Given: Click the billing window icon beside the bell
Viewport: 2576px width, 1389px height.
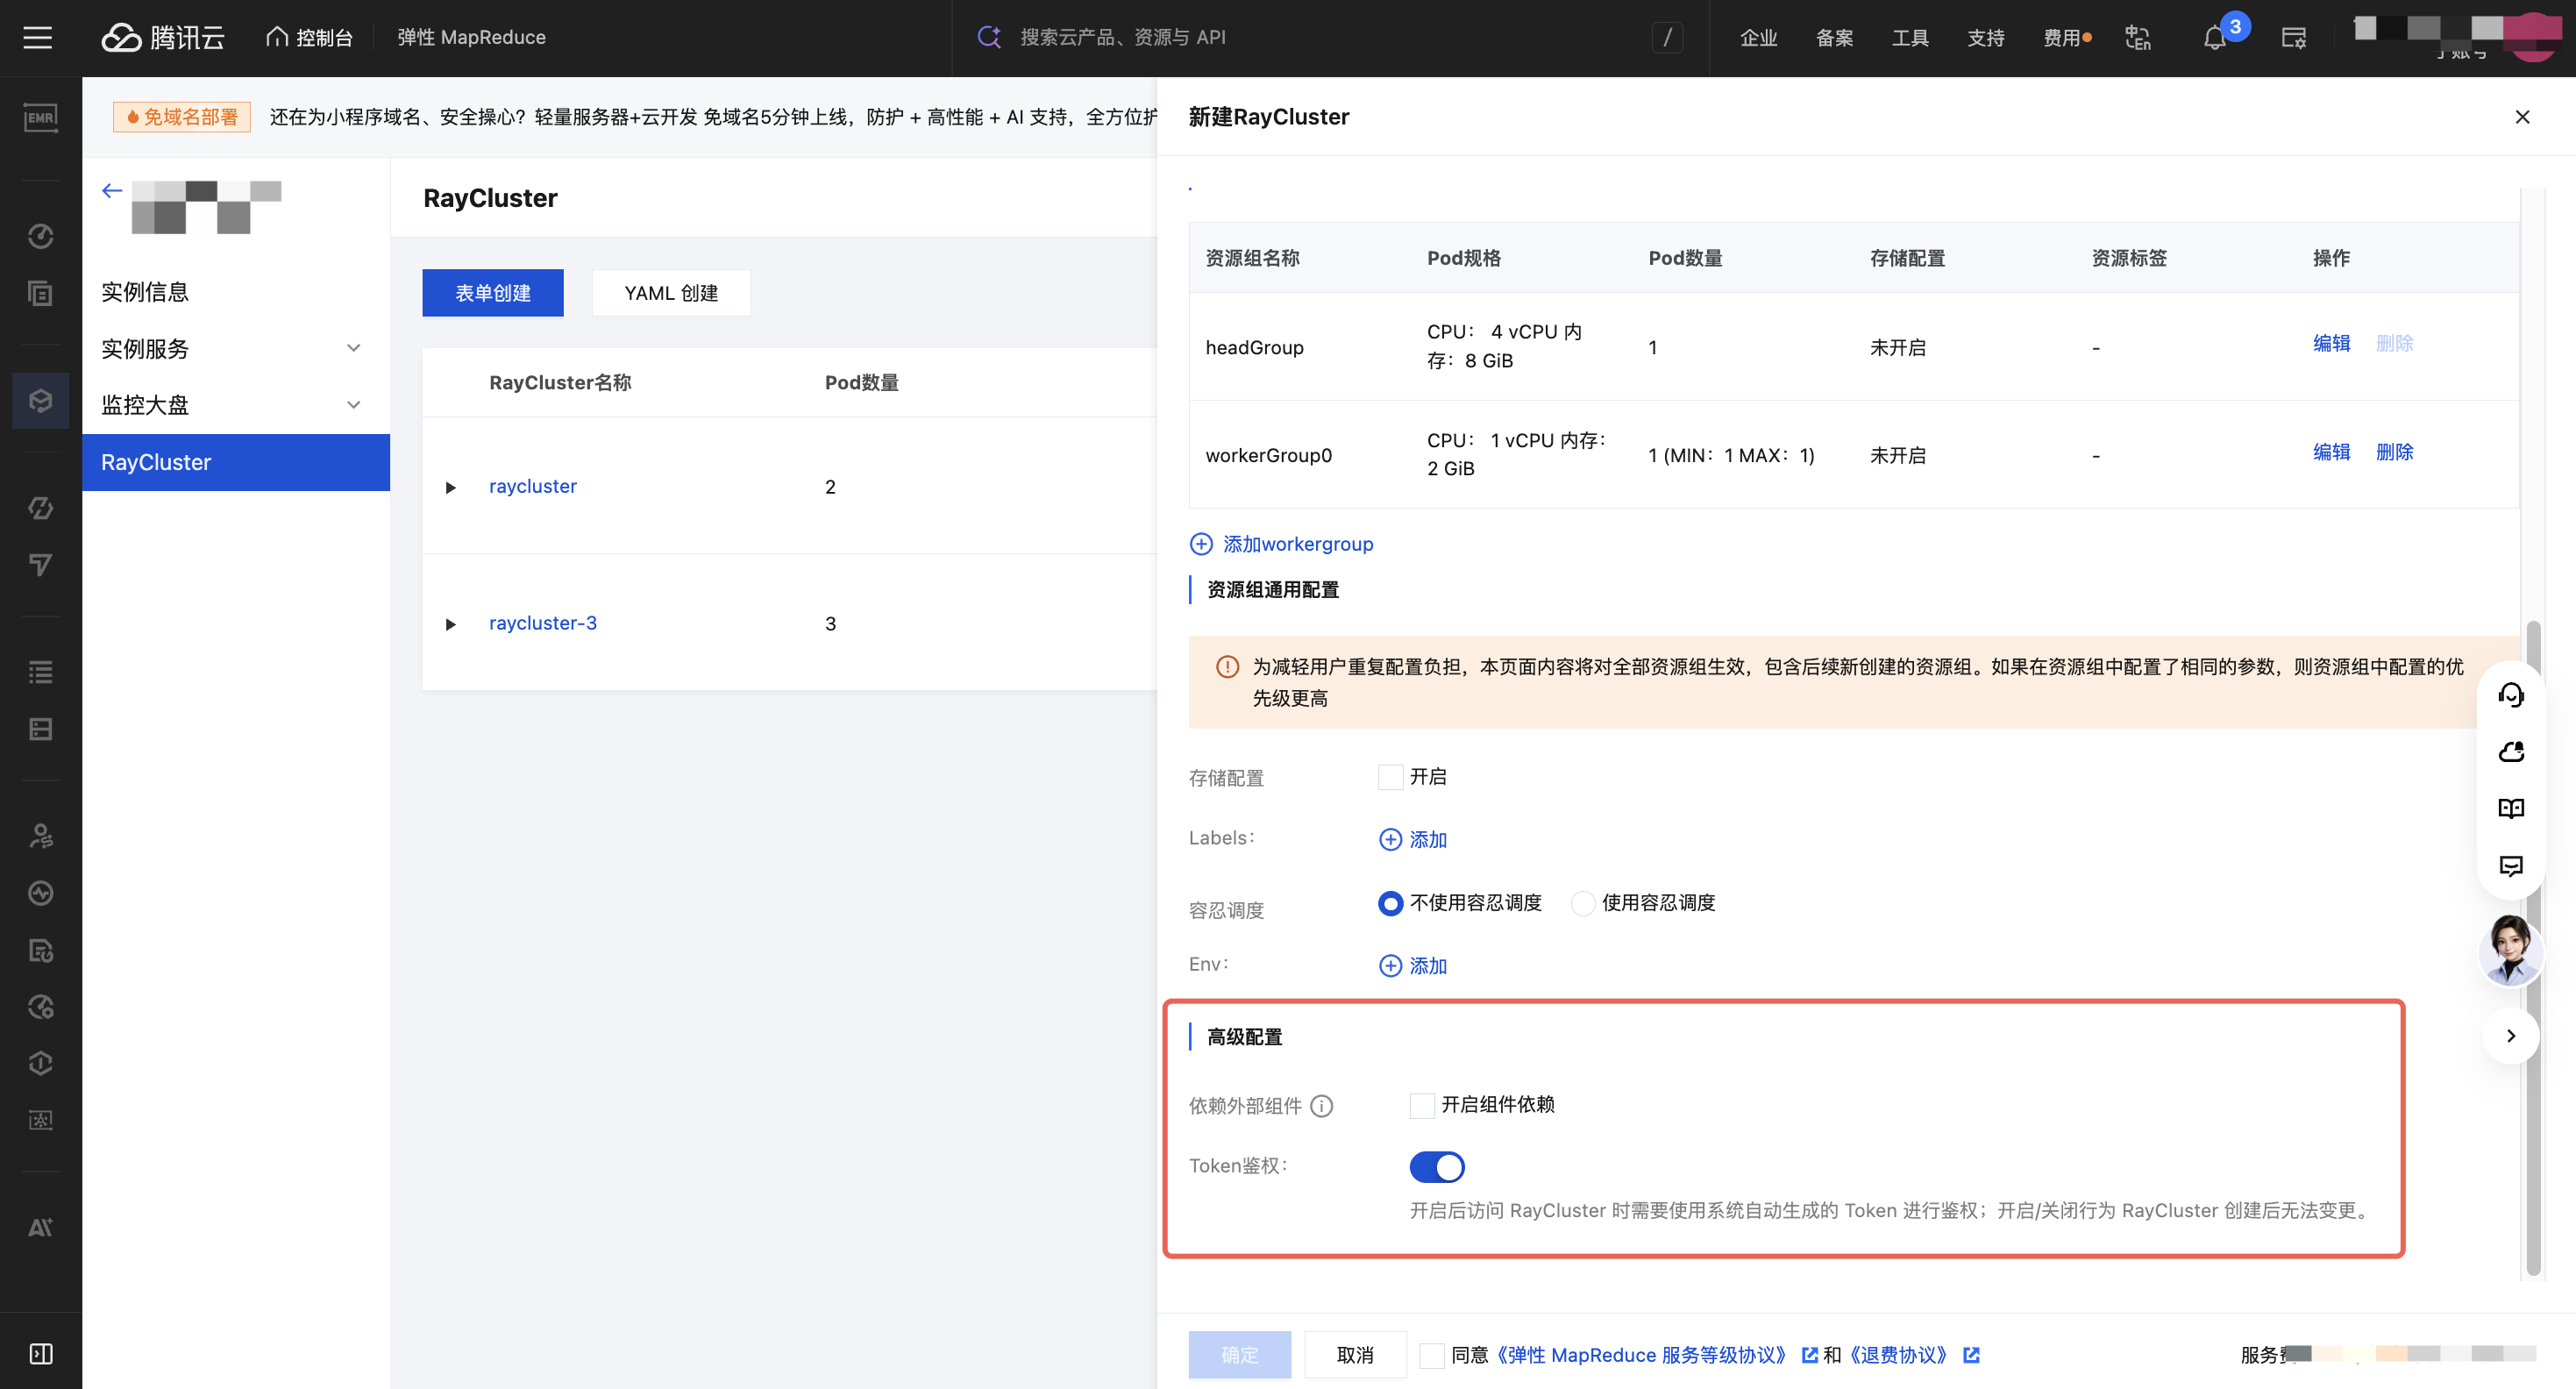Looking at the screenshot, I should [2294, 38].
